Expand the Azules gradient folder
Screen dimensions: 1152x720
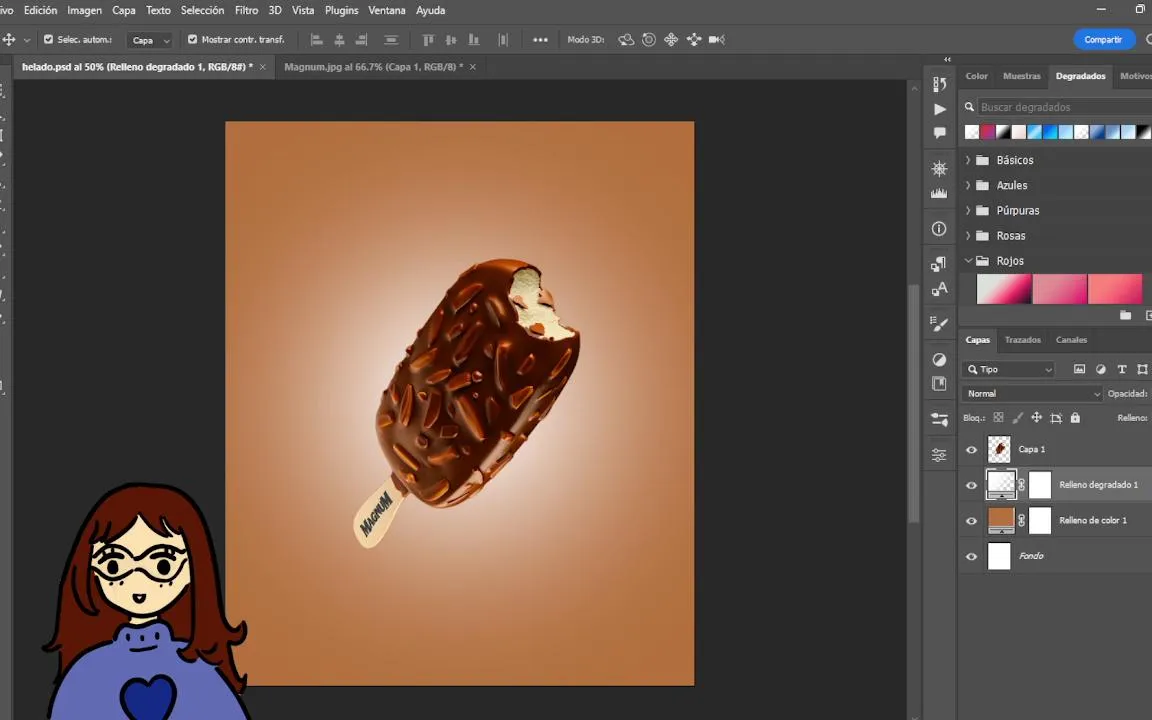[x=968, y=185]
